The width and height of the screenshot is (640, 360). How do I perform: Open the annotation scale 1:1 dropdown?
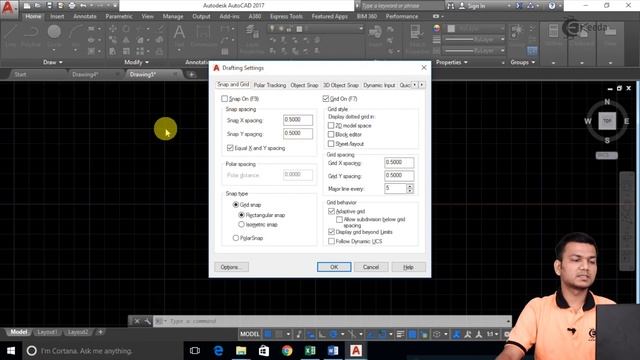pos(492,334)
